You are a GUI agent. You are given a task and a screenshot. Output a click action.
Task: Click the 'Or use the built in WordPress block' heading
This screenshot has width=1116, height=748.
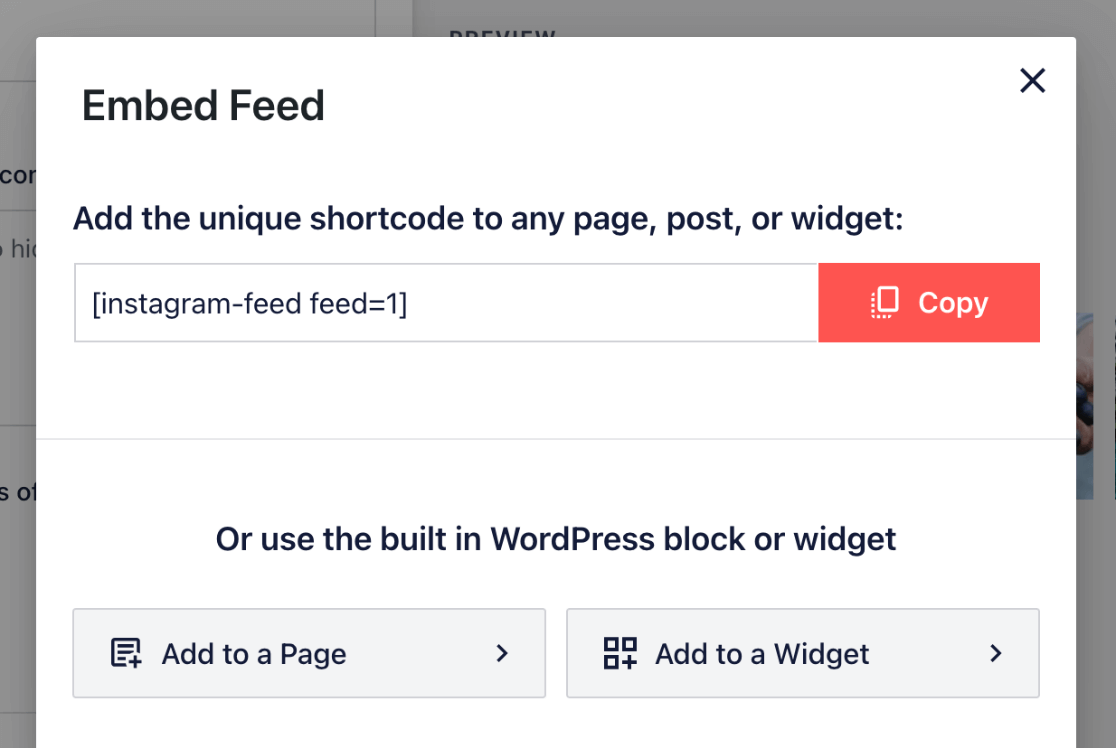[x=556, y=540]
